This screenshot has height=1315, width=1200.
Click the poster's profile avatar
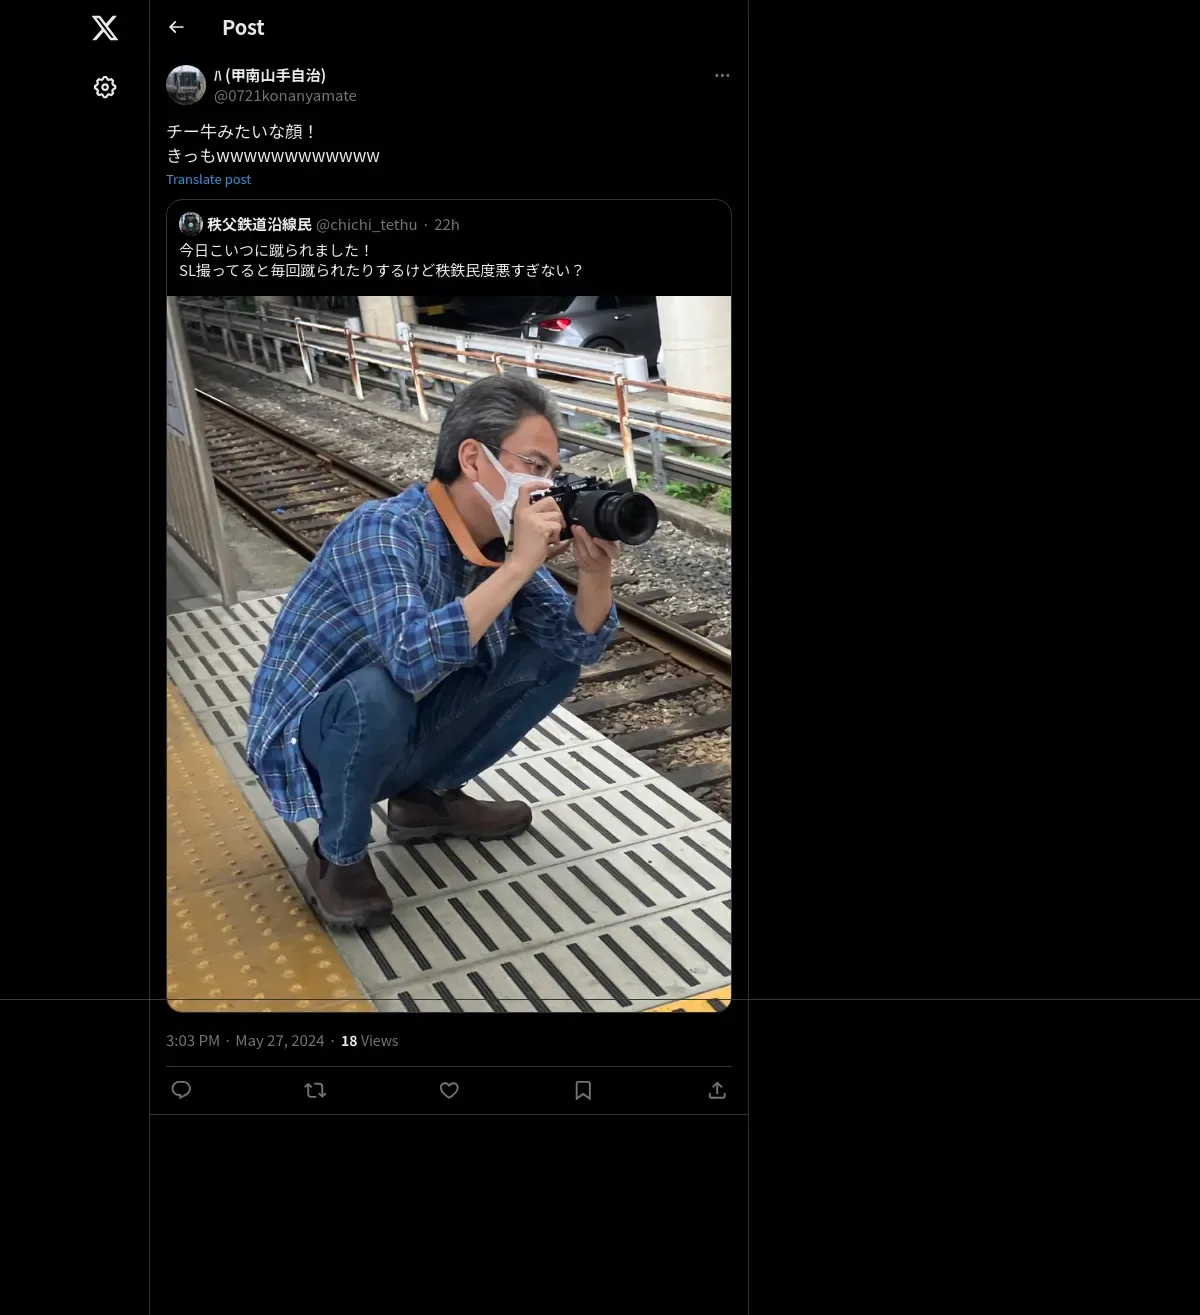pos(186,85)
